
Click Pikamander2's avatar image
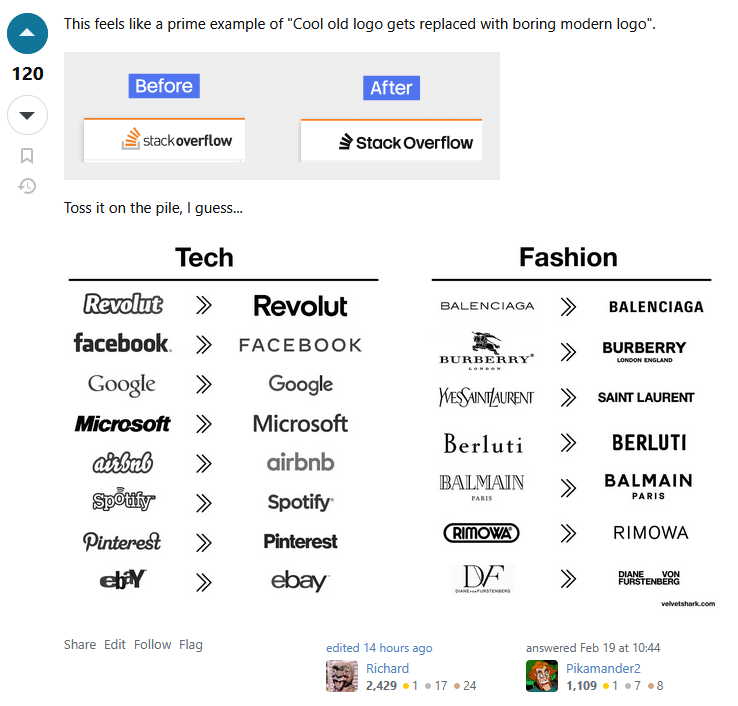(x=542, y=676)
